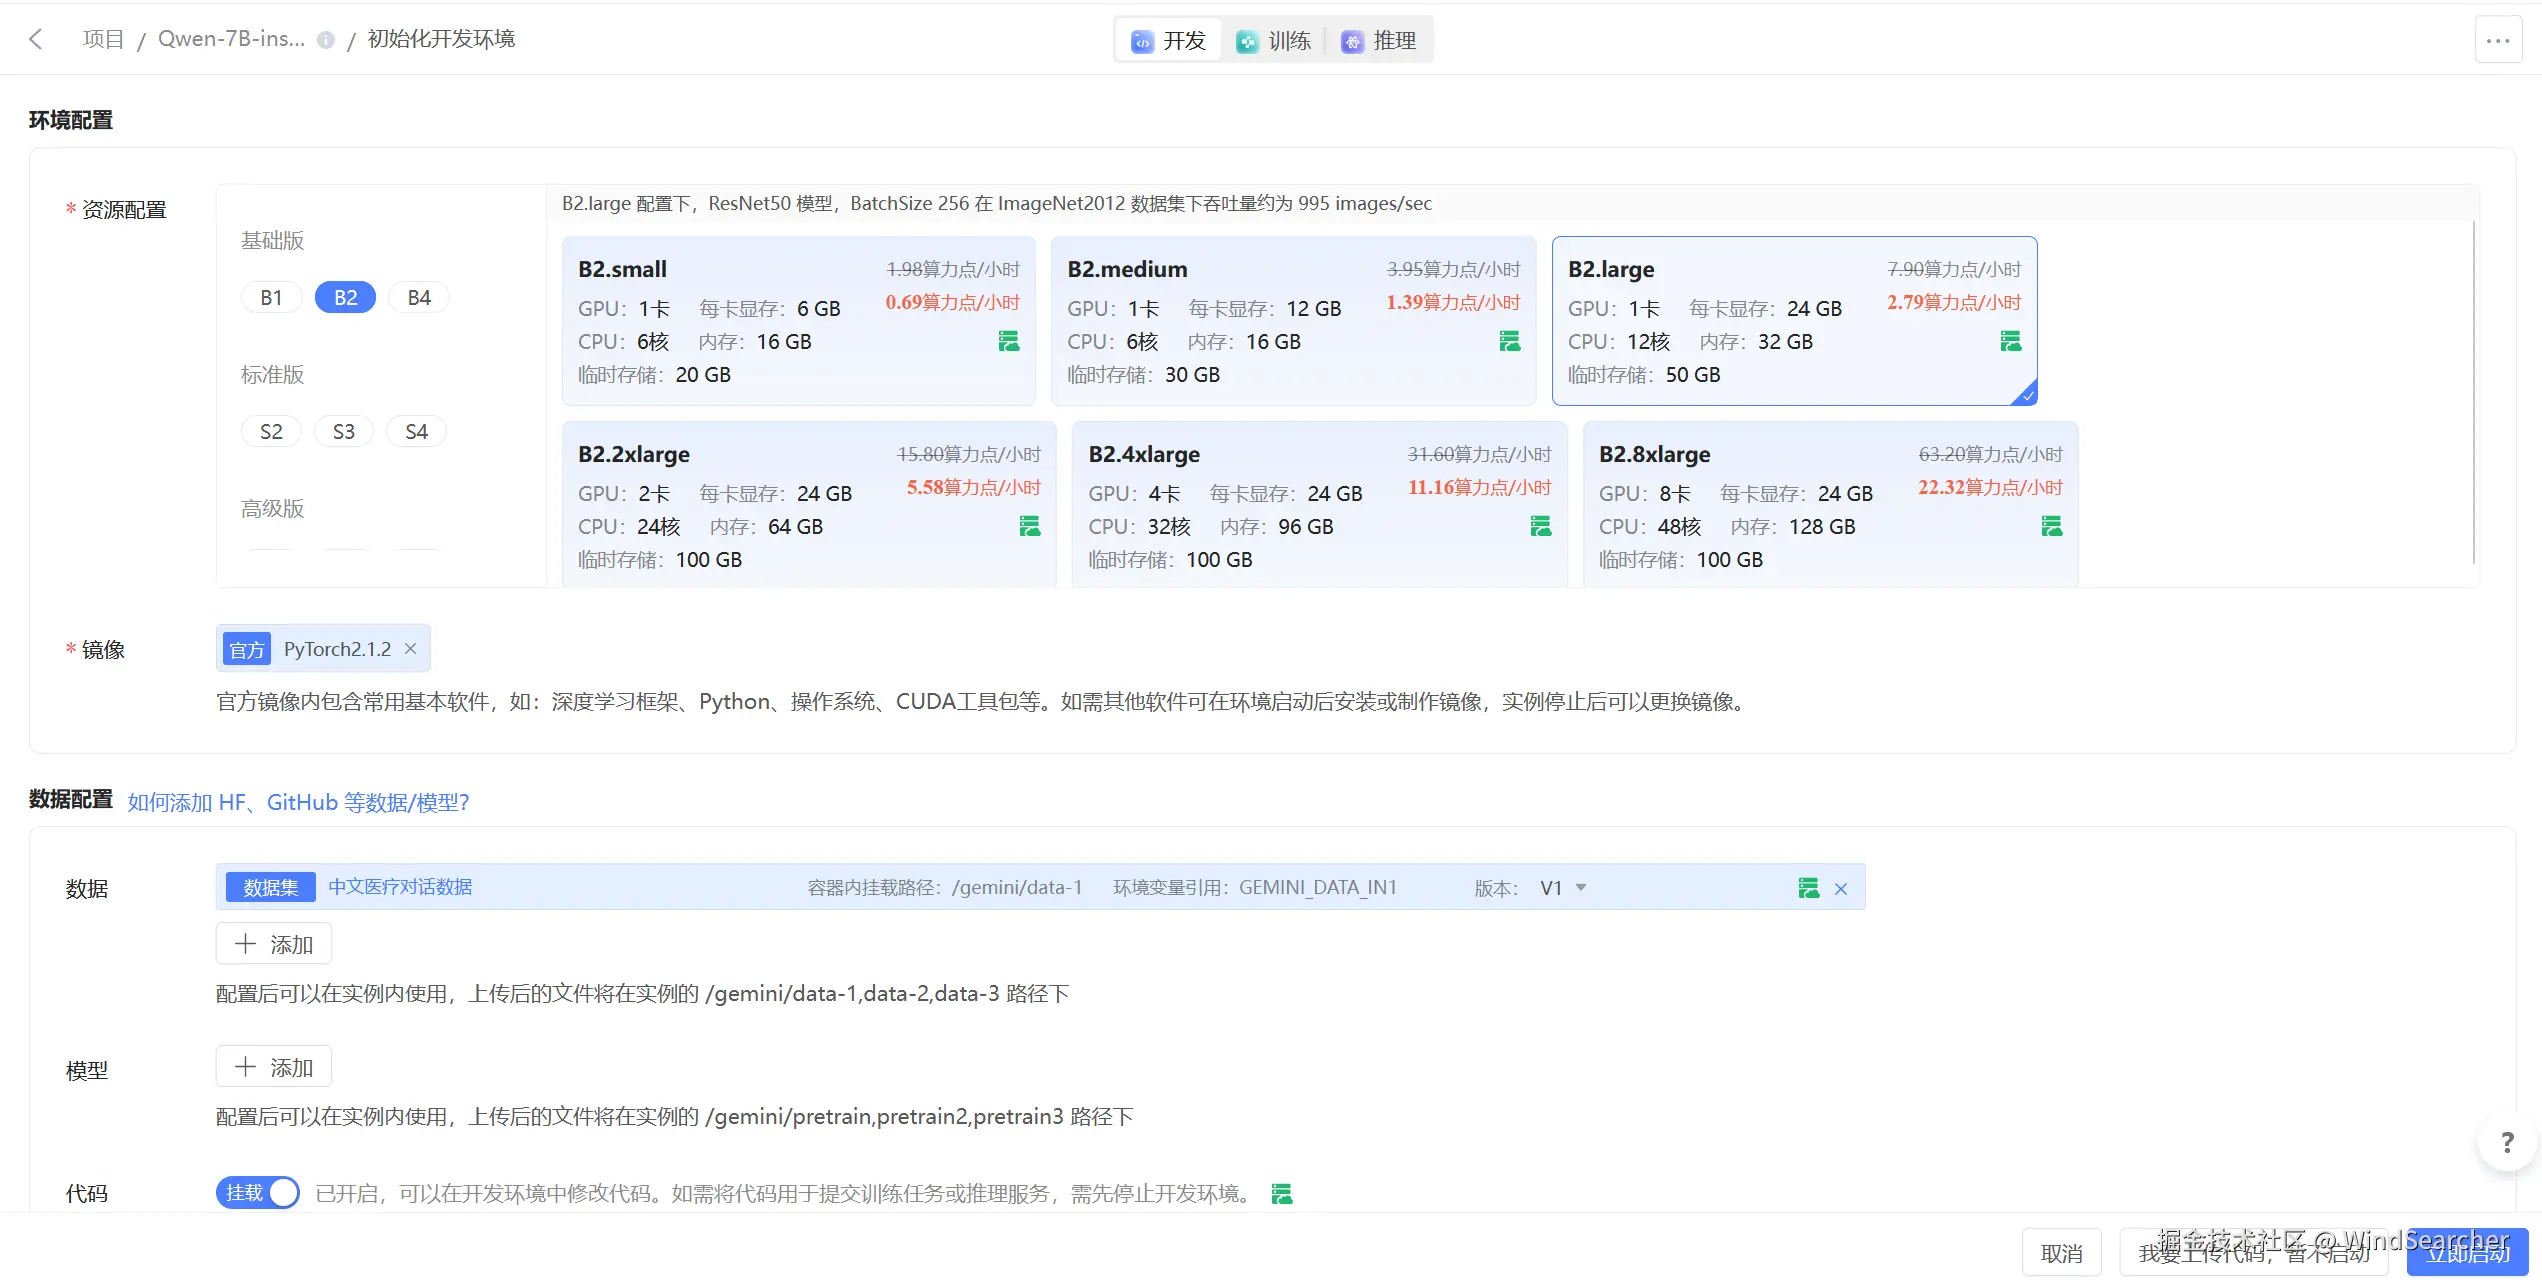Viewport: 2542px width, 1287px height.
Task: Open the more options ellipsis menu
Action: pyautogui.click(x=2497, y=39)
